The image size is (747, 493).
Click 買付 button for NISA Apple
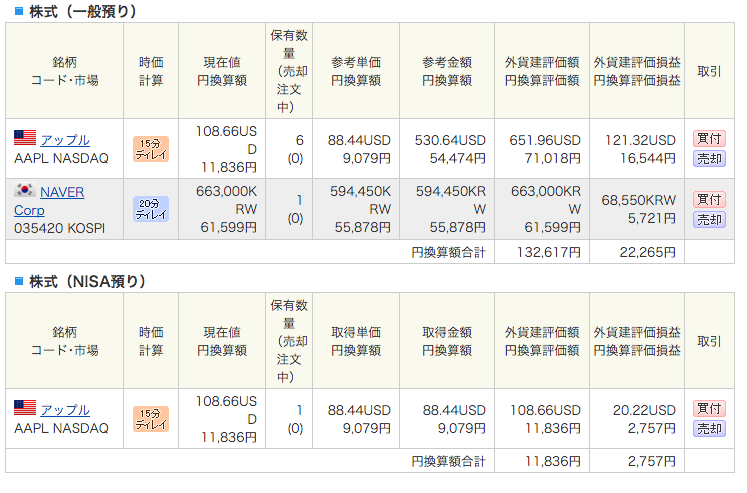pyautogui.click(x=709, y=409)
